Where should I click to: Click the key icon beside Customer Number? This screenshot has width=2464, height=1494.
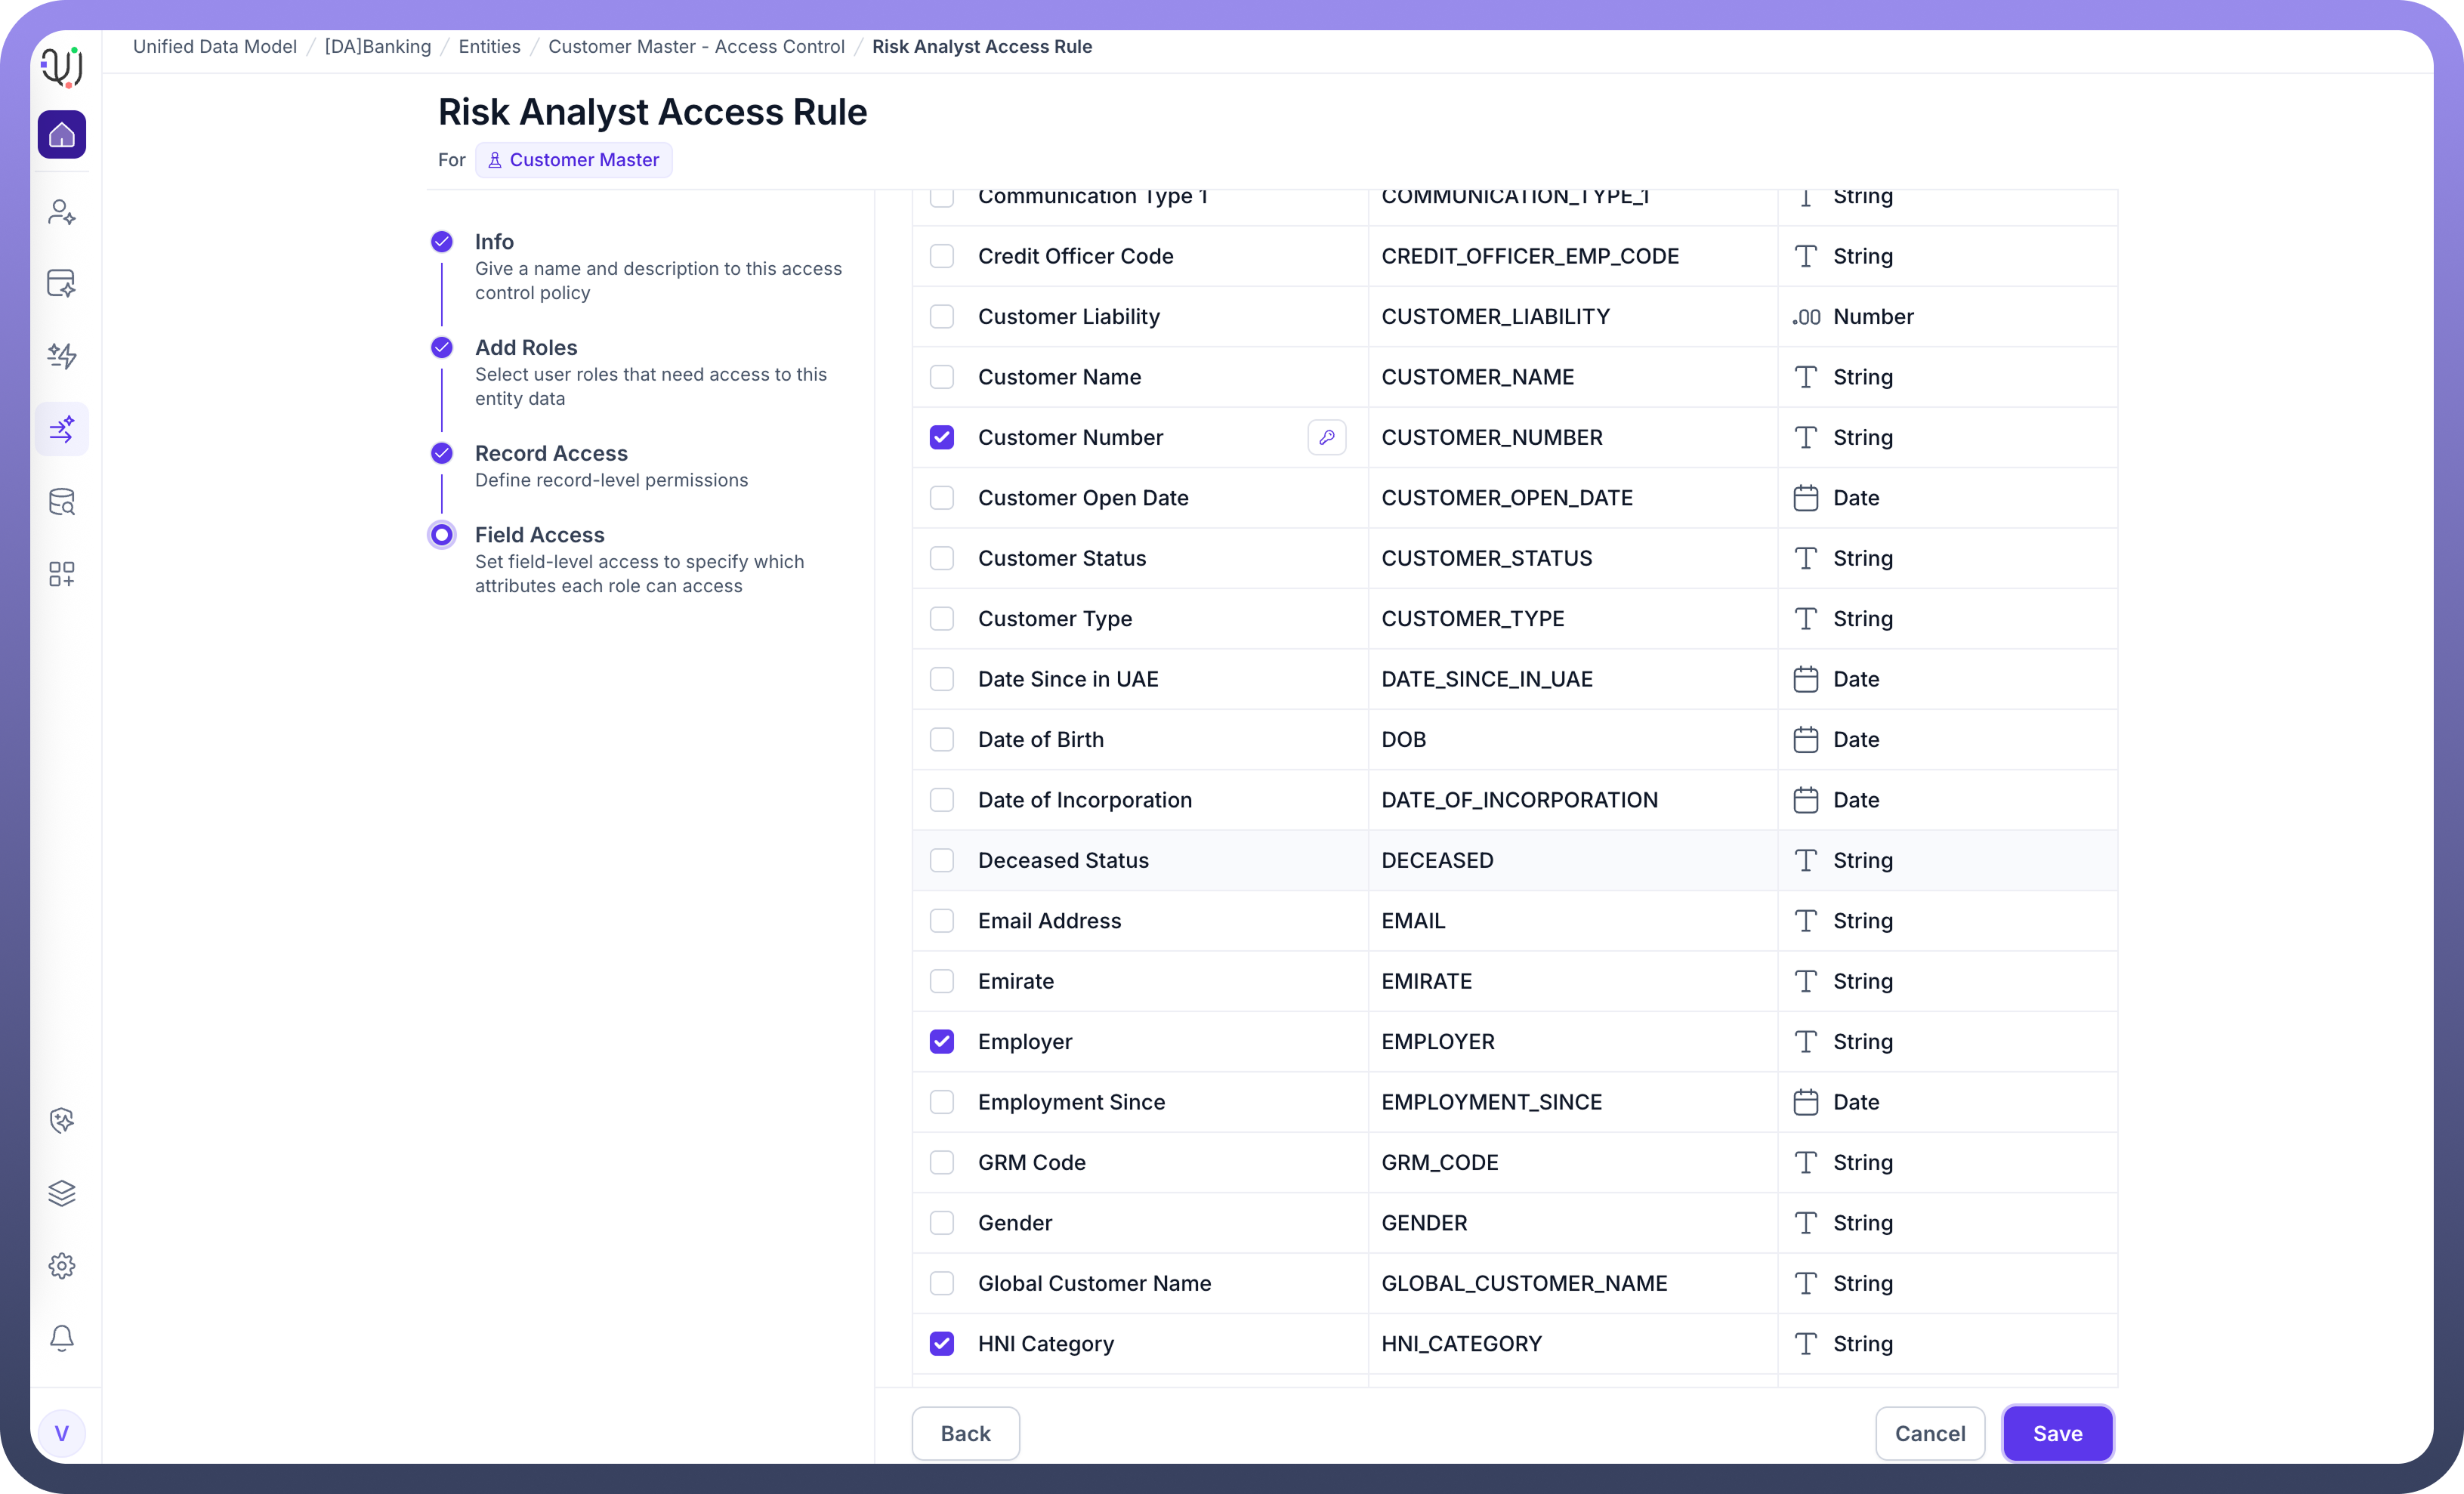pos(1326,437)
